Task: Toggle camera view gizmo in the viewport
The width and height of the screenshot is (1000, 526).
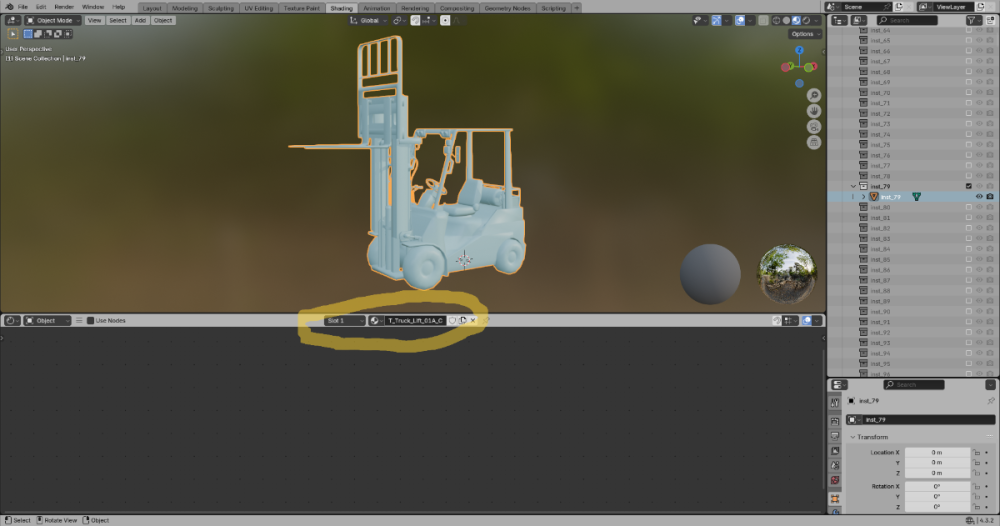Action: coord(814,126)
